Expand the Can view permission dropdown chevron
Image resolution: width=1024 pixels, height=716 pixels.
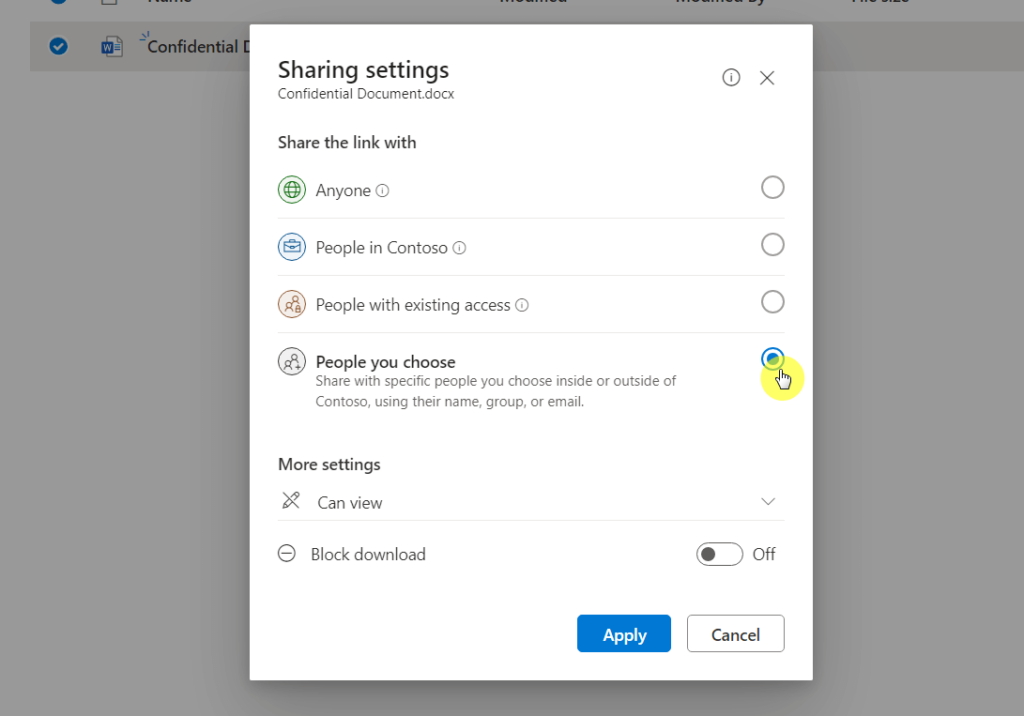pos(768,502)
